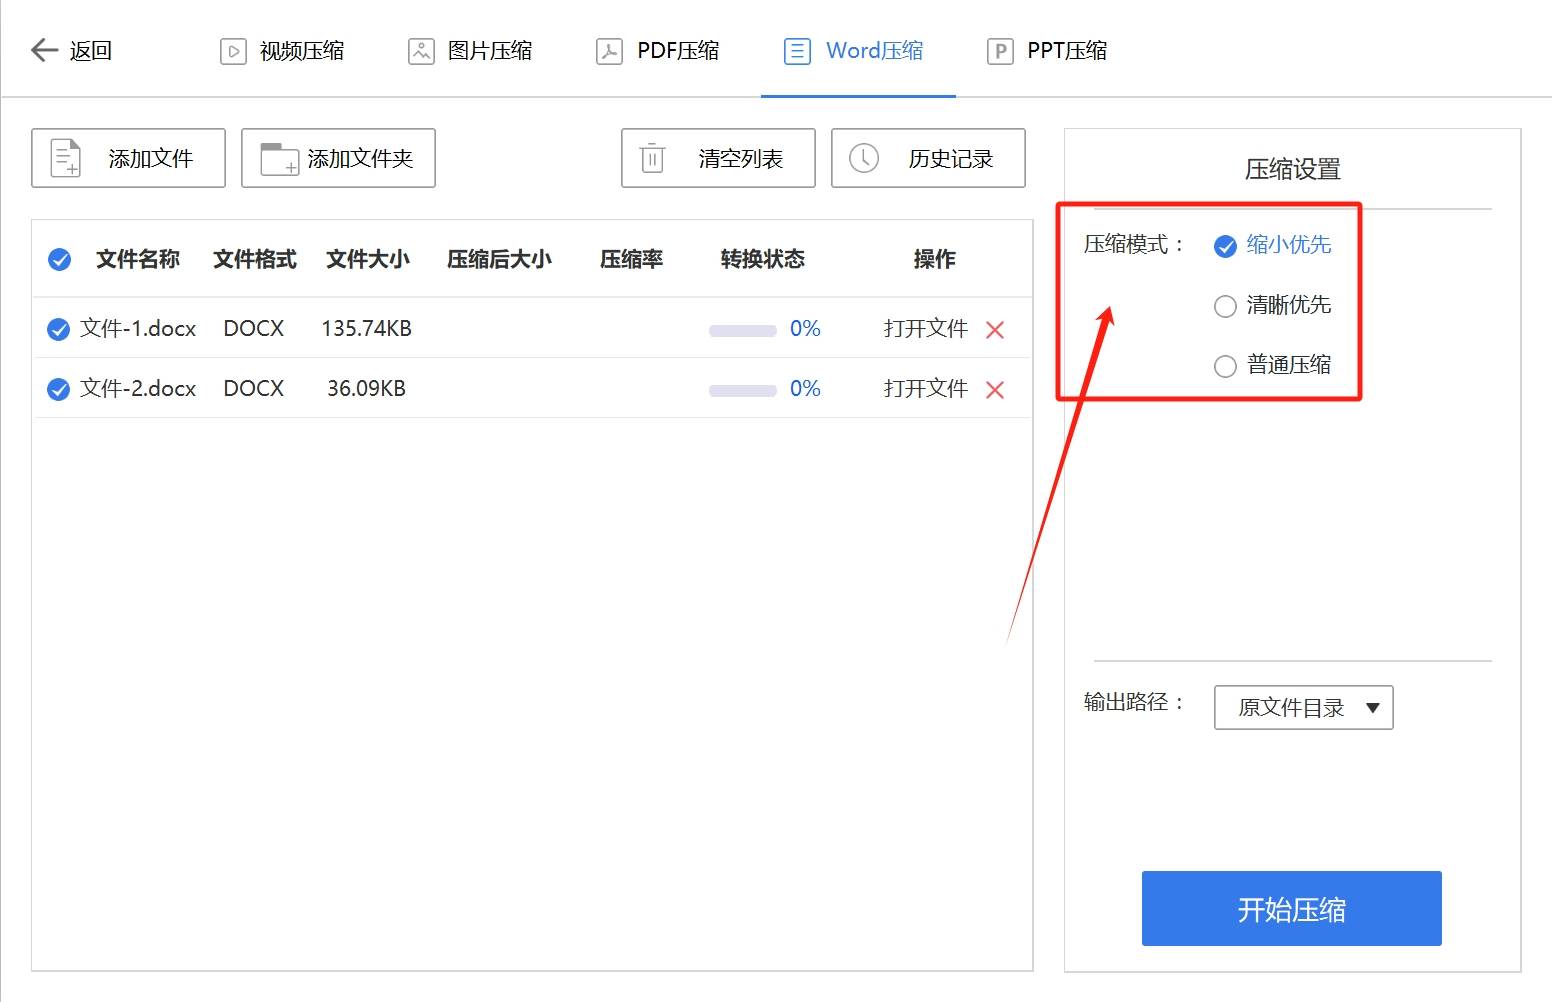Open 文件-1.docx via 打开文件 link
Screen dimensions: 1552x1002
[923, 328]
